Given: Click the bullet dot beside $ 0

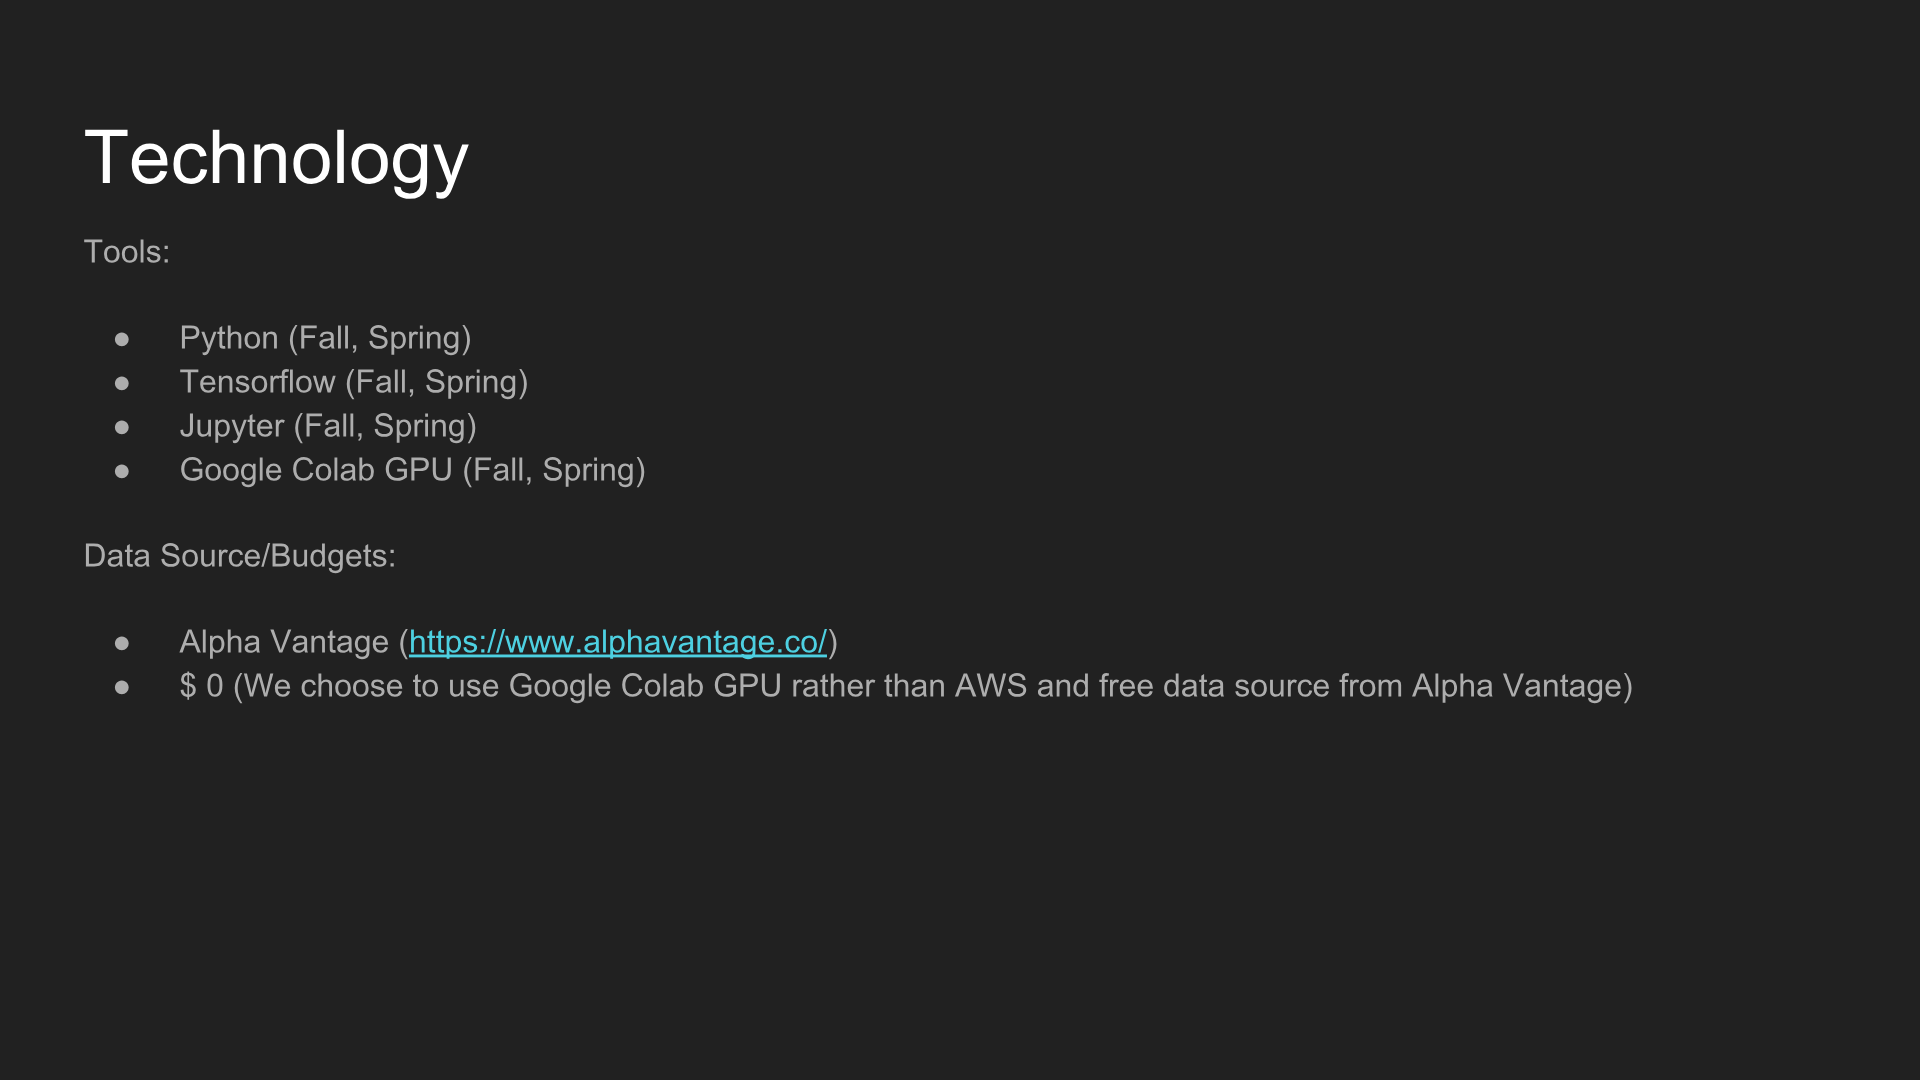Looking at the screenshot, I should pos(122,688).
